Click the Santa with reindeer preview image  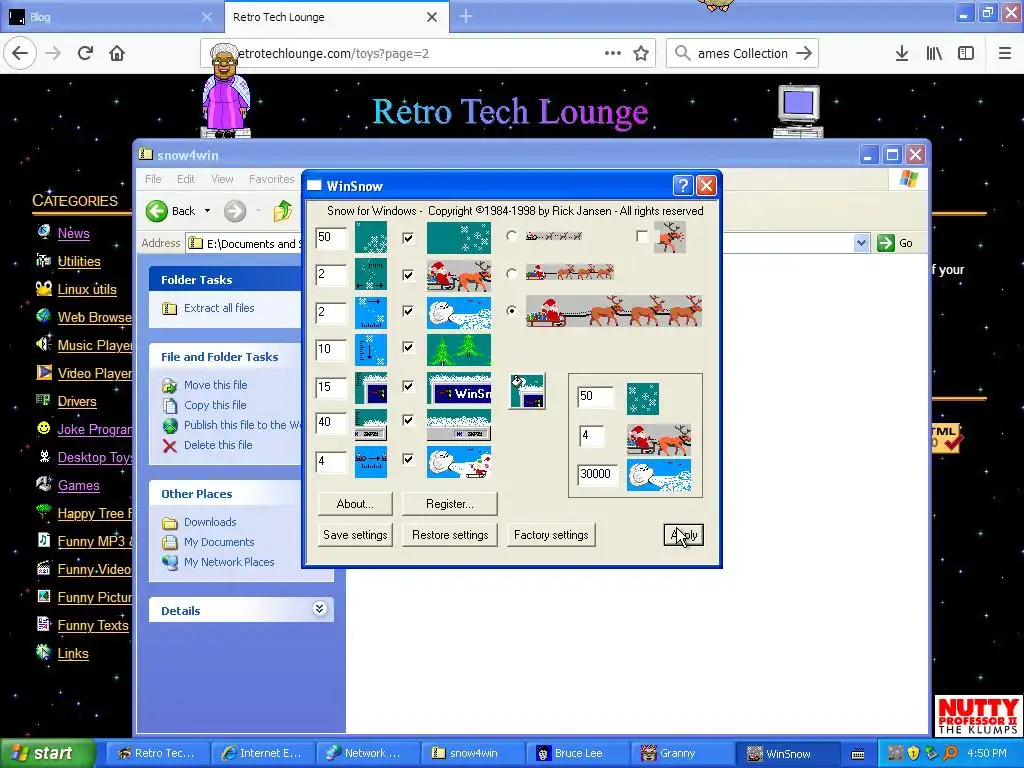click(x=458, y=274)
